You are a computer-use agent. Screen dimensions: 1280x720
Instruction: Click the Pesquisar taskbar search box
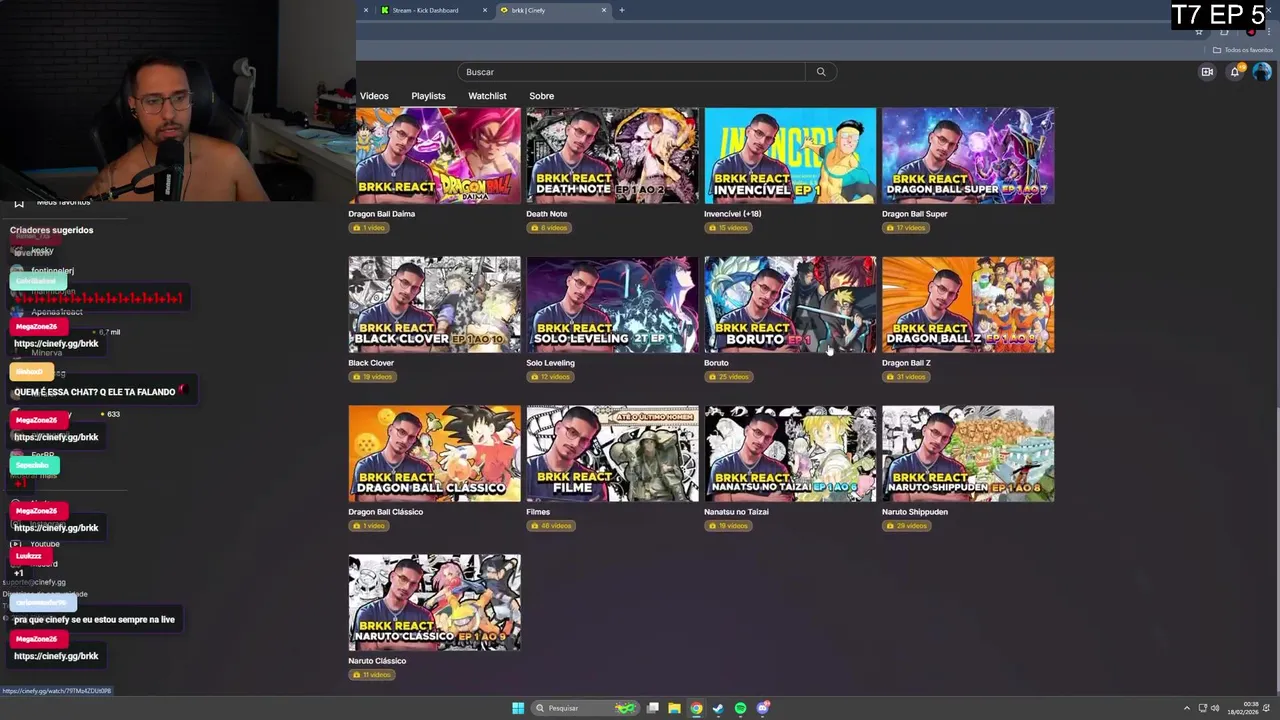pyautogui.click(x=585, y=708)
